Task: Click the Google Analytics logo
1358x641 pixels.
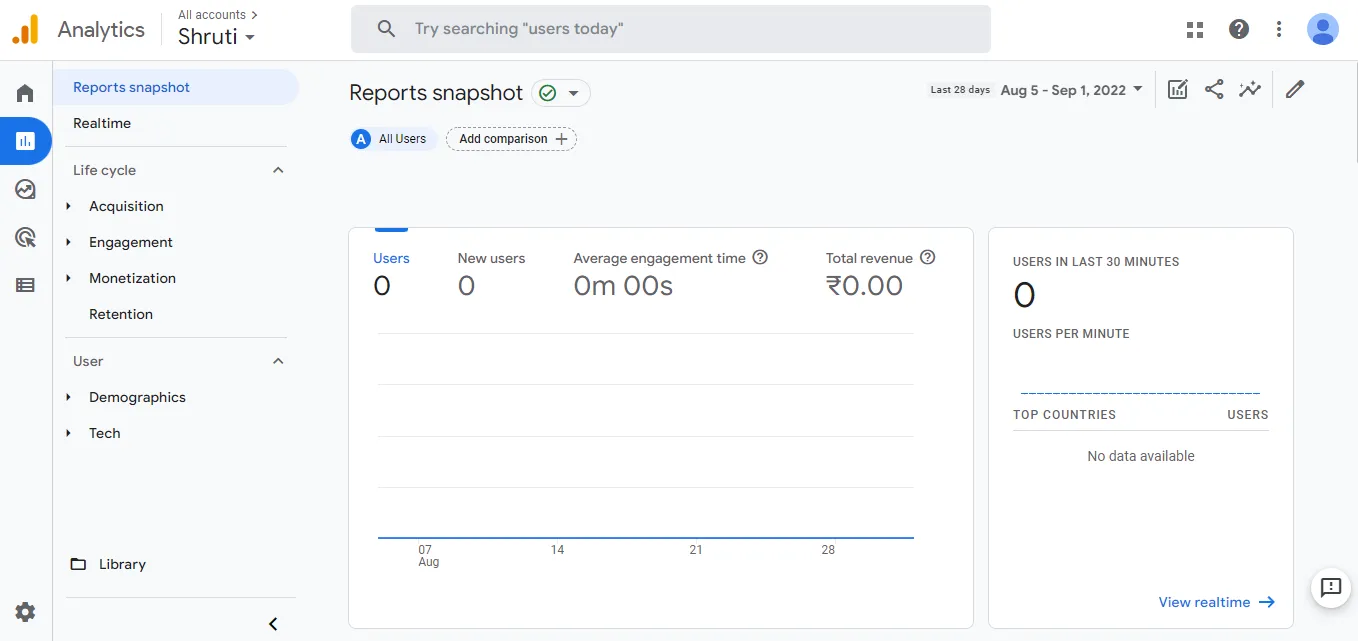Action: point(25,29)
